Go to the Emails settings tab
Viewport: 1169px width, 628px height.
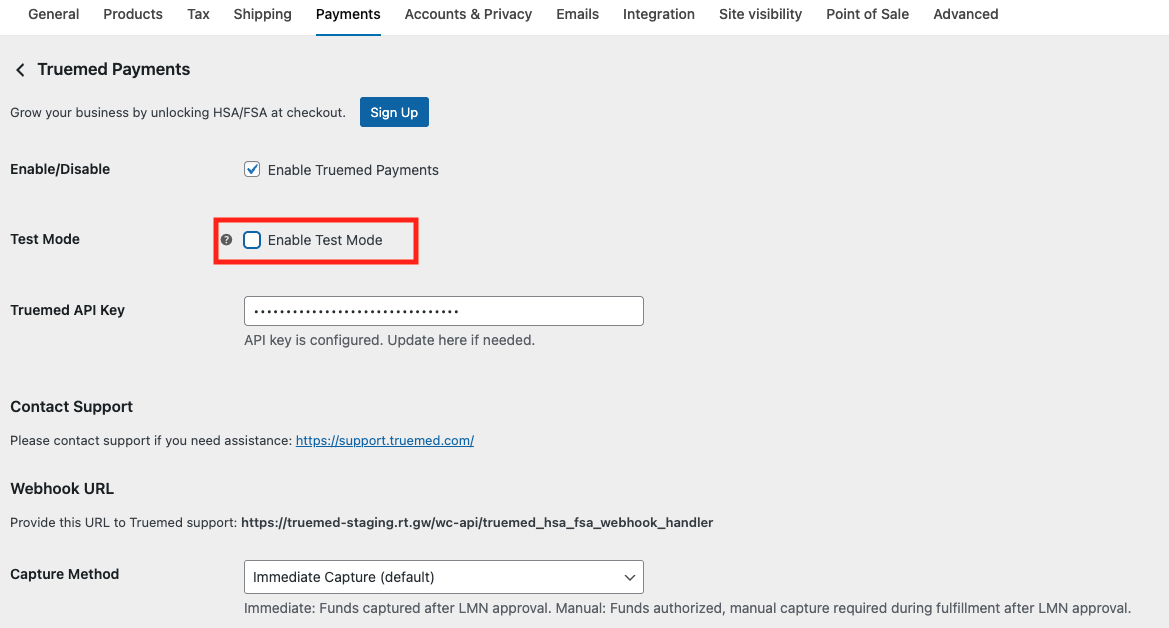pos(577,14)
